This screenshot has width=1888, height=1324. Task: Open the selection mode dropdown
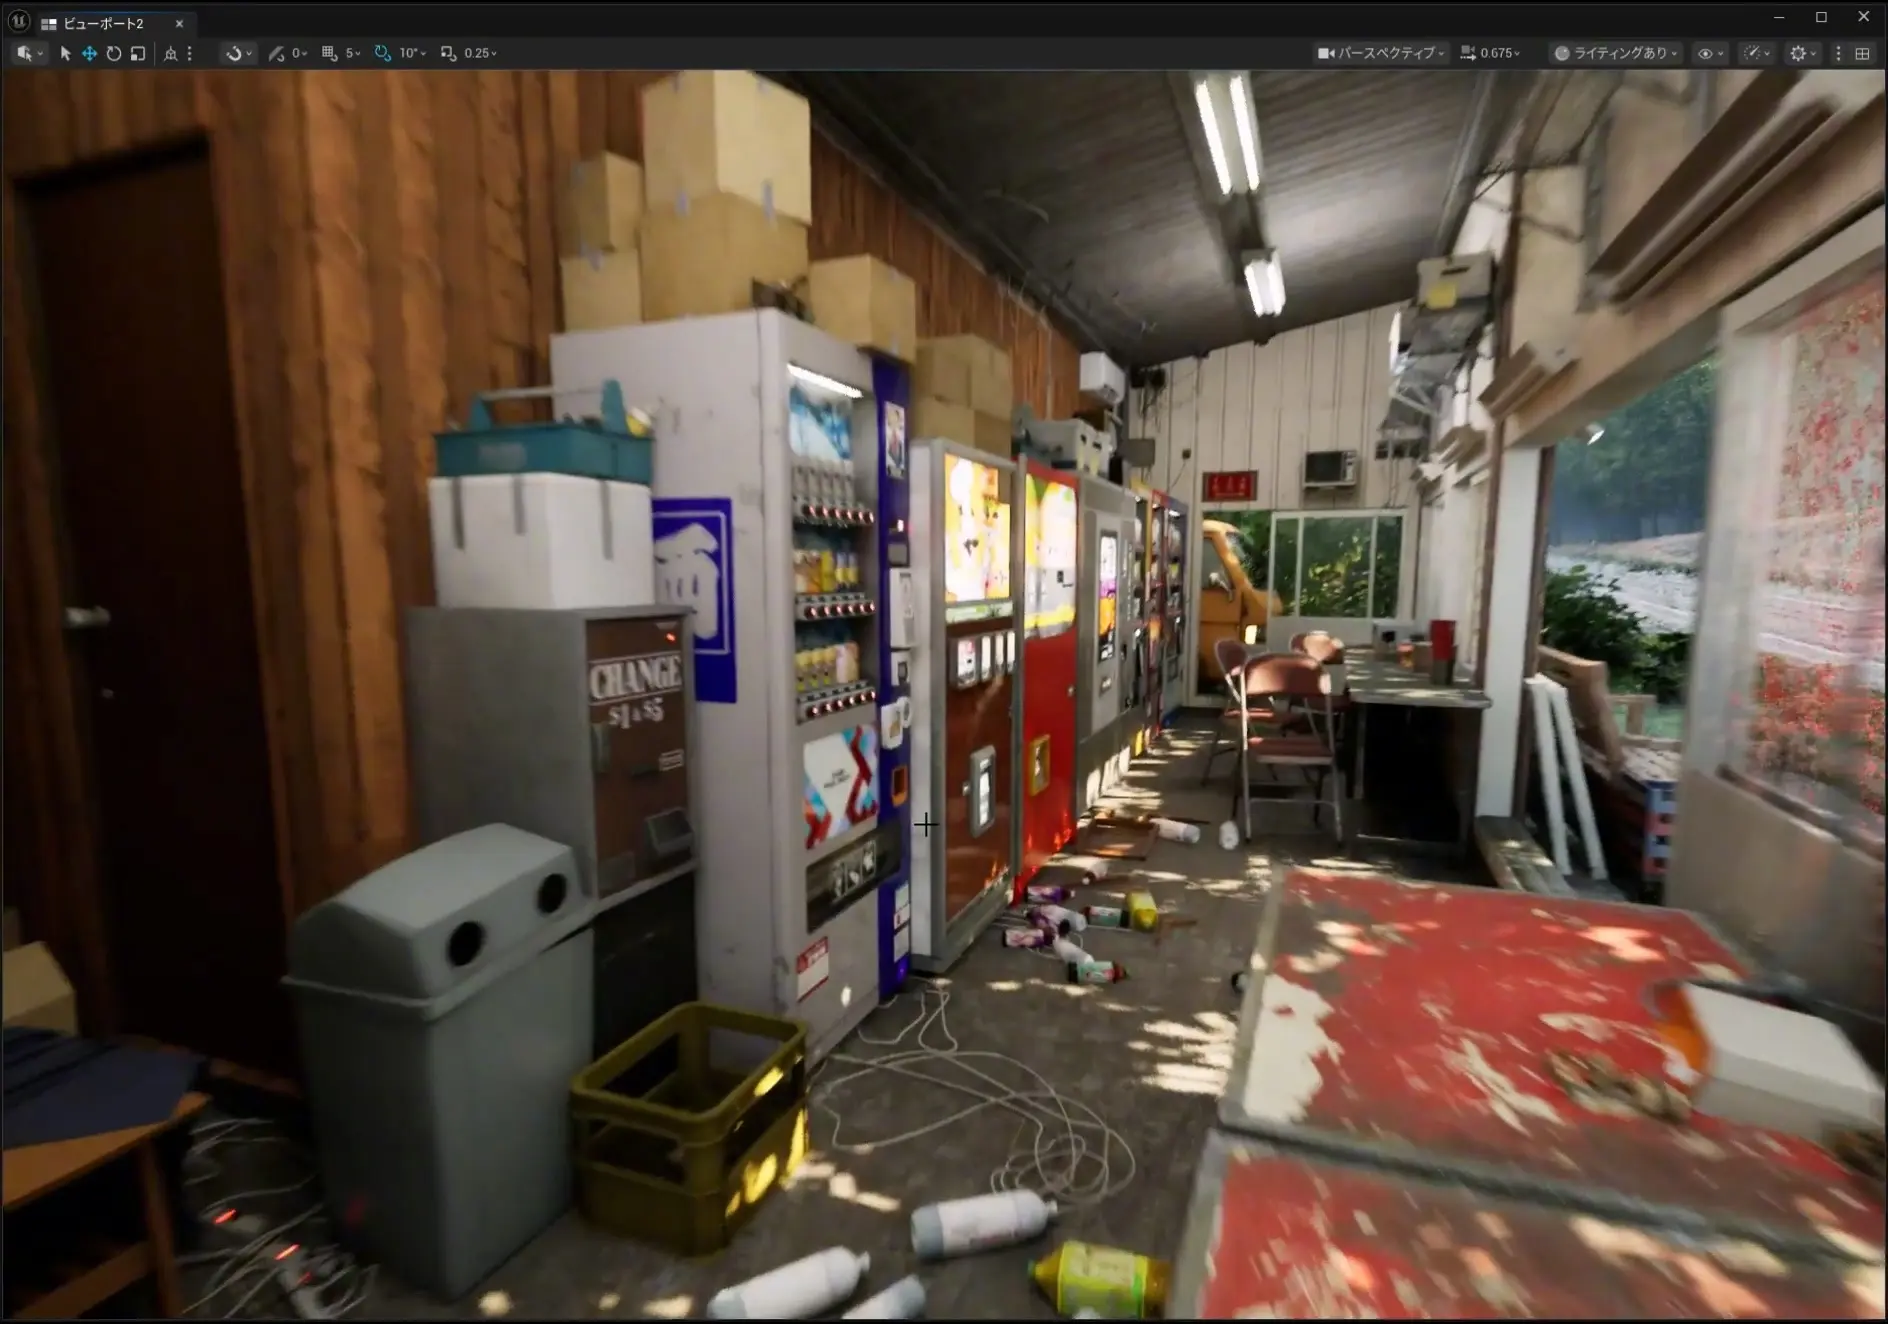coord(29,53)
